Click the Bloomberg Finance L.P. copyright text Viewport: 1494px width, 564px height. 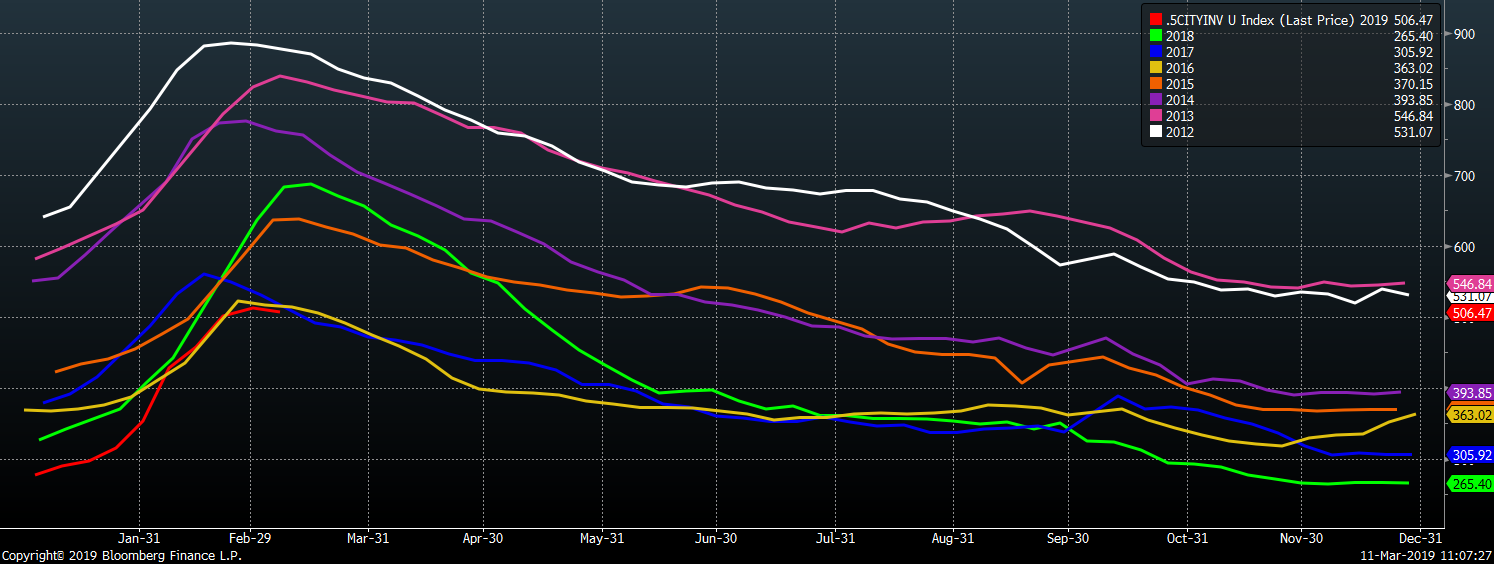pos(121,555)
